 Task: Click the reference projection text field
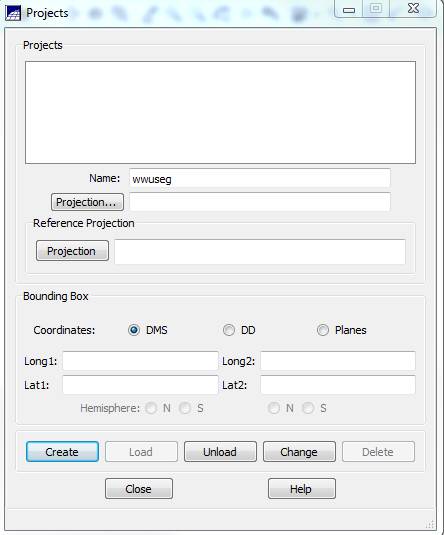tap(260, 251)
